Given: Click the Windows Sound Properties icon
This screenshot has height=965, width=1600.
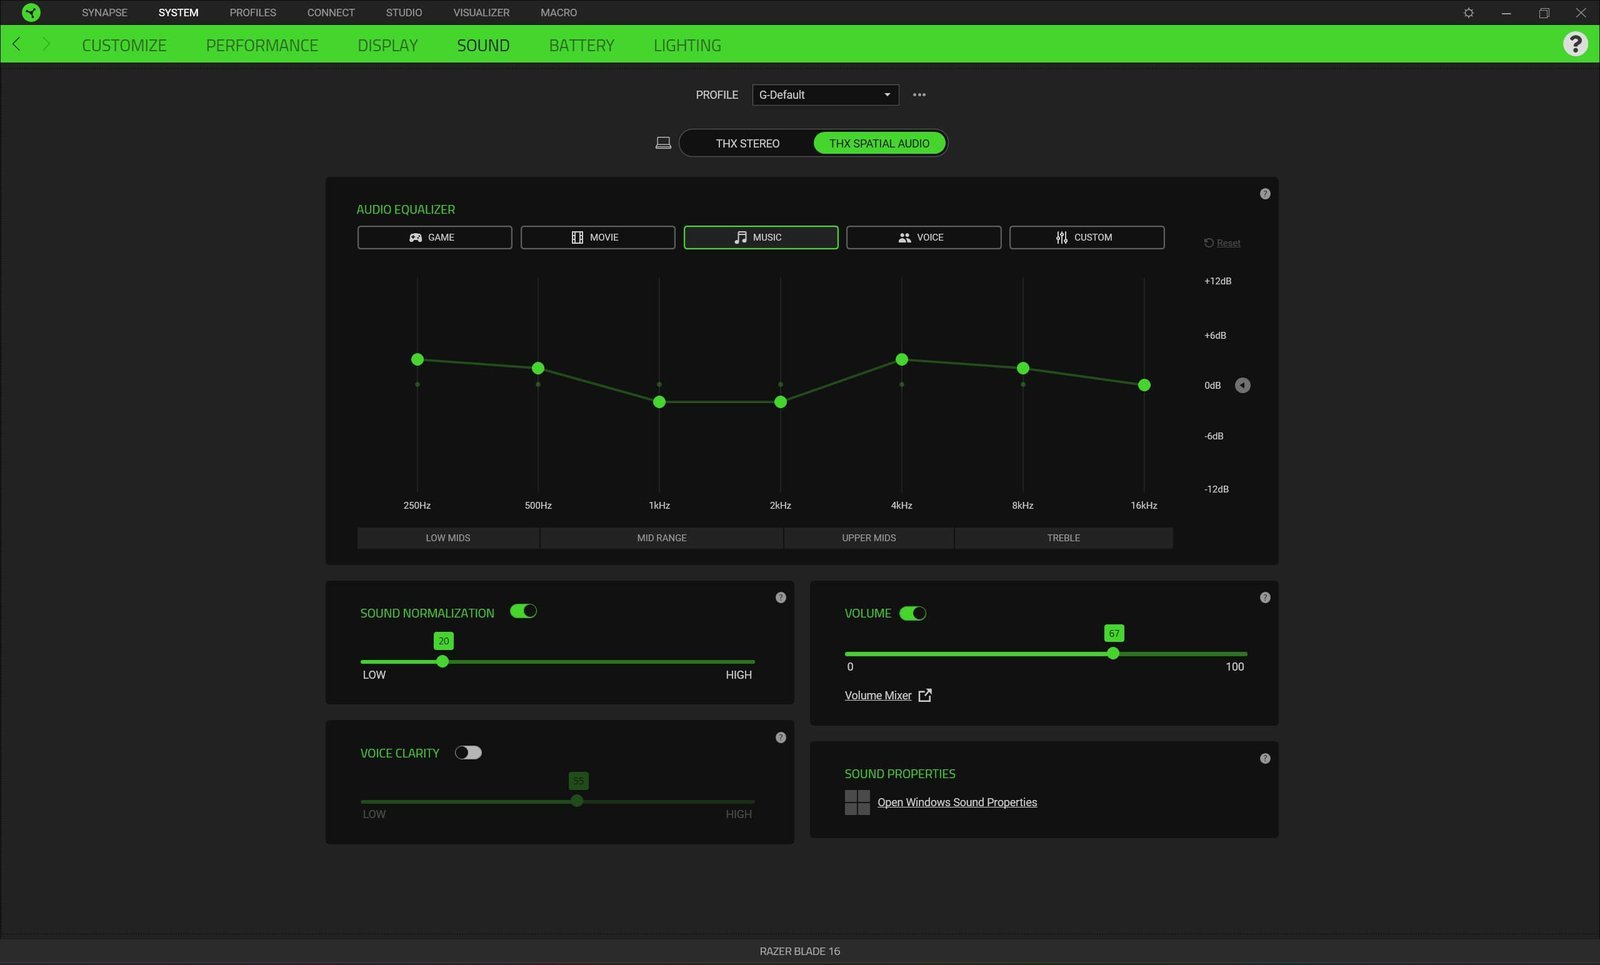Looking at the screenshot, I should (x=857, y=802).
